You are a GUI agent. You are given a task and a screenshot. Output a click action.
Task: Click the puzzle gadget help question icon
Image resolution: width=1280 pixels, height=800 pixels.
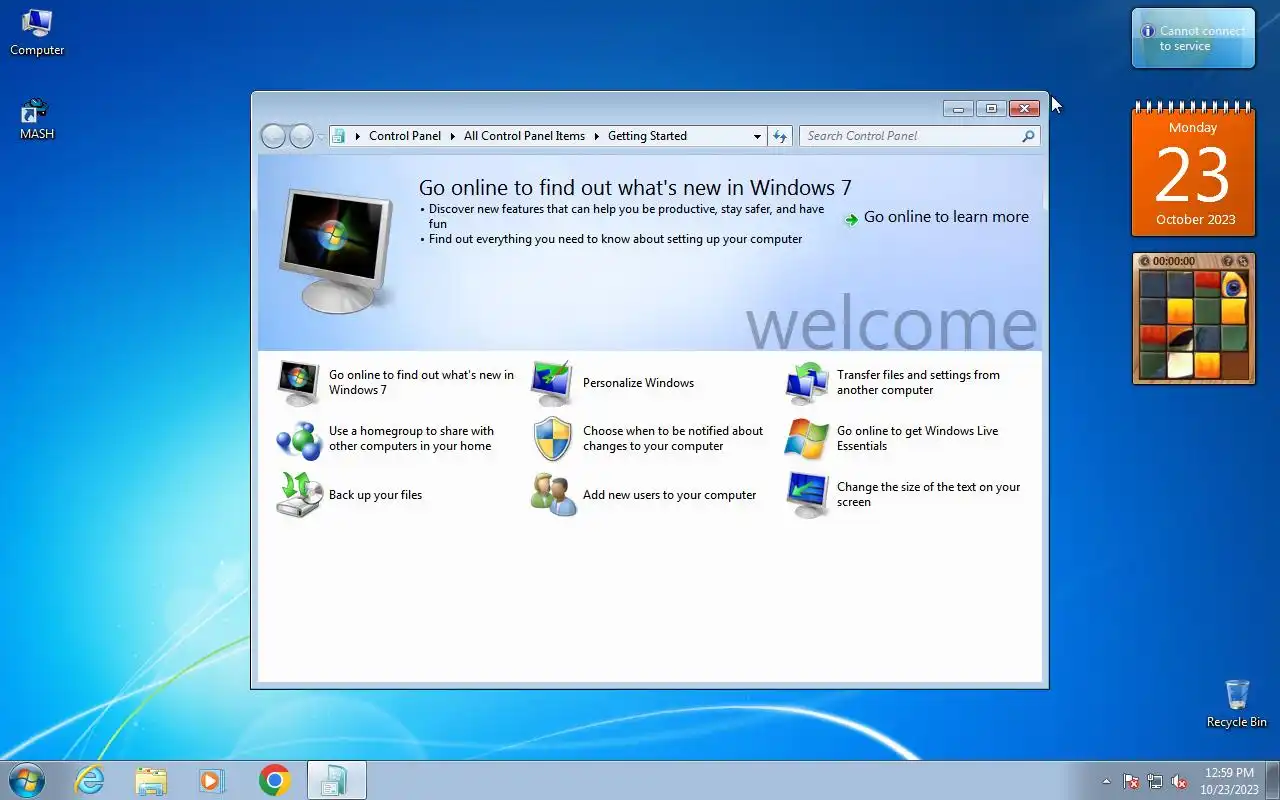(x=1229, y=261)
